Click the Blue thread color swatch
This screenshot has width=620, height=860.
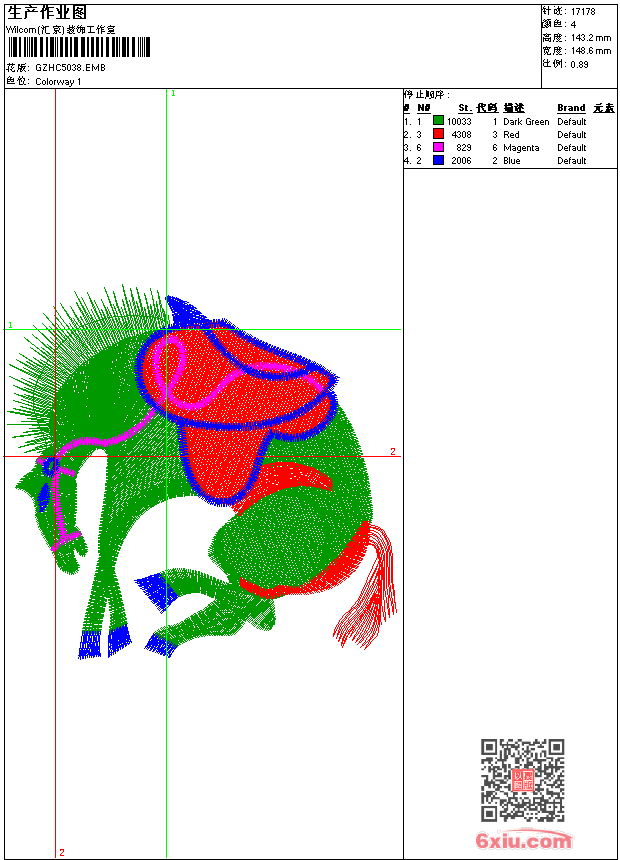(438, 160)
